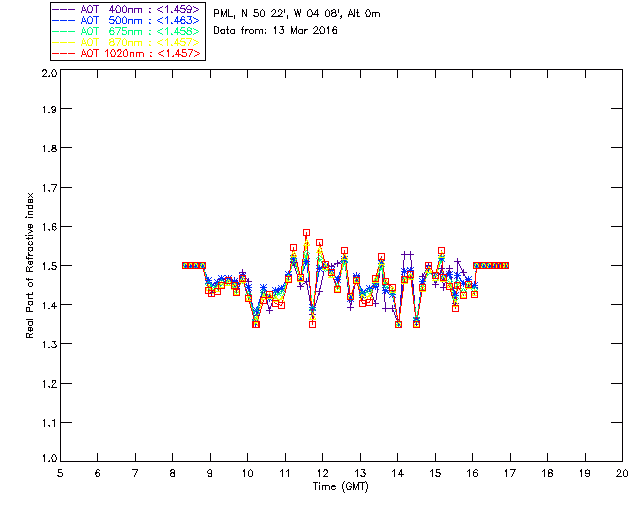Click the site header text beginning 'PML, N 50 22''
The height and width of the screenshot is (512, 640).
coord(297,14)
